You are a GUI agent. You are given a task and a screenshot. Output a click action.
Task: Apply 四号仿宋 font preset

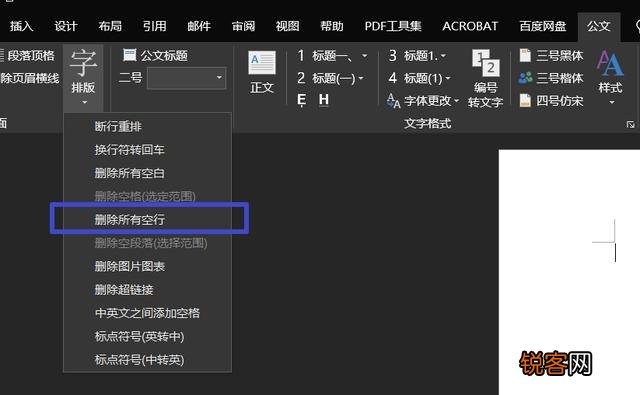(x=551, y=100)
